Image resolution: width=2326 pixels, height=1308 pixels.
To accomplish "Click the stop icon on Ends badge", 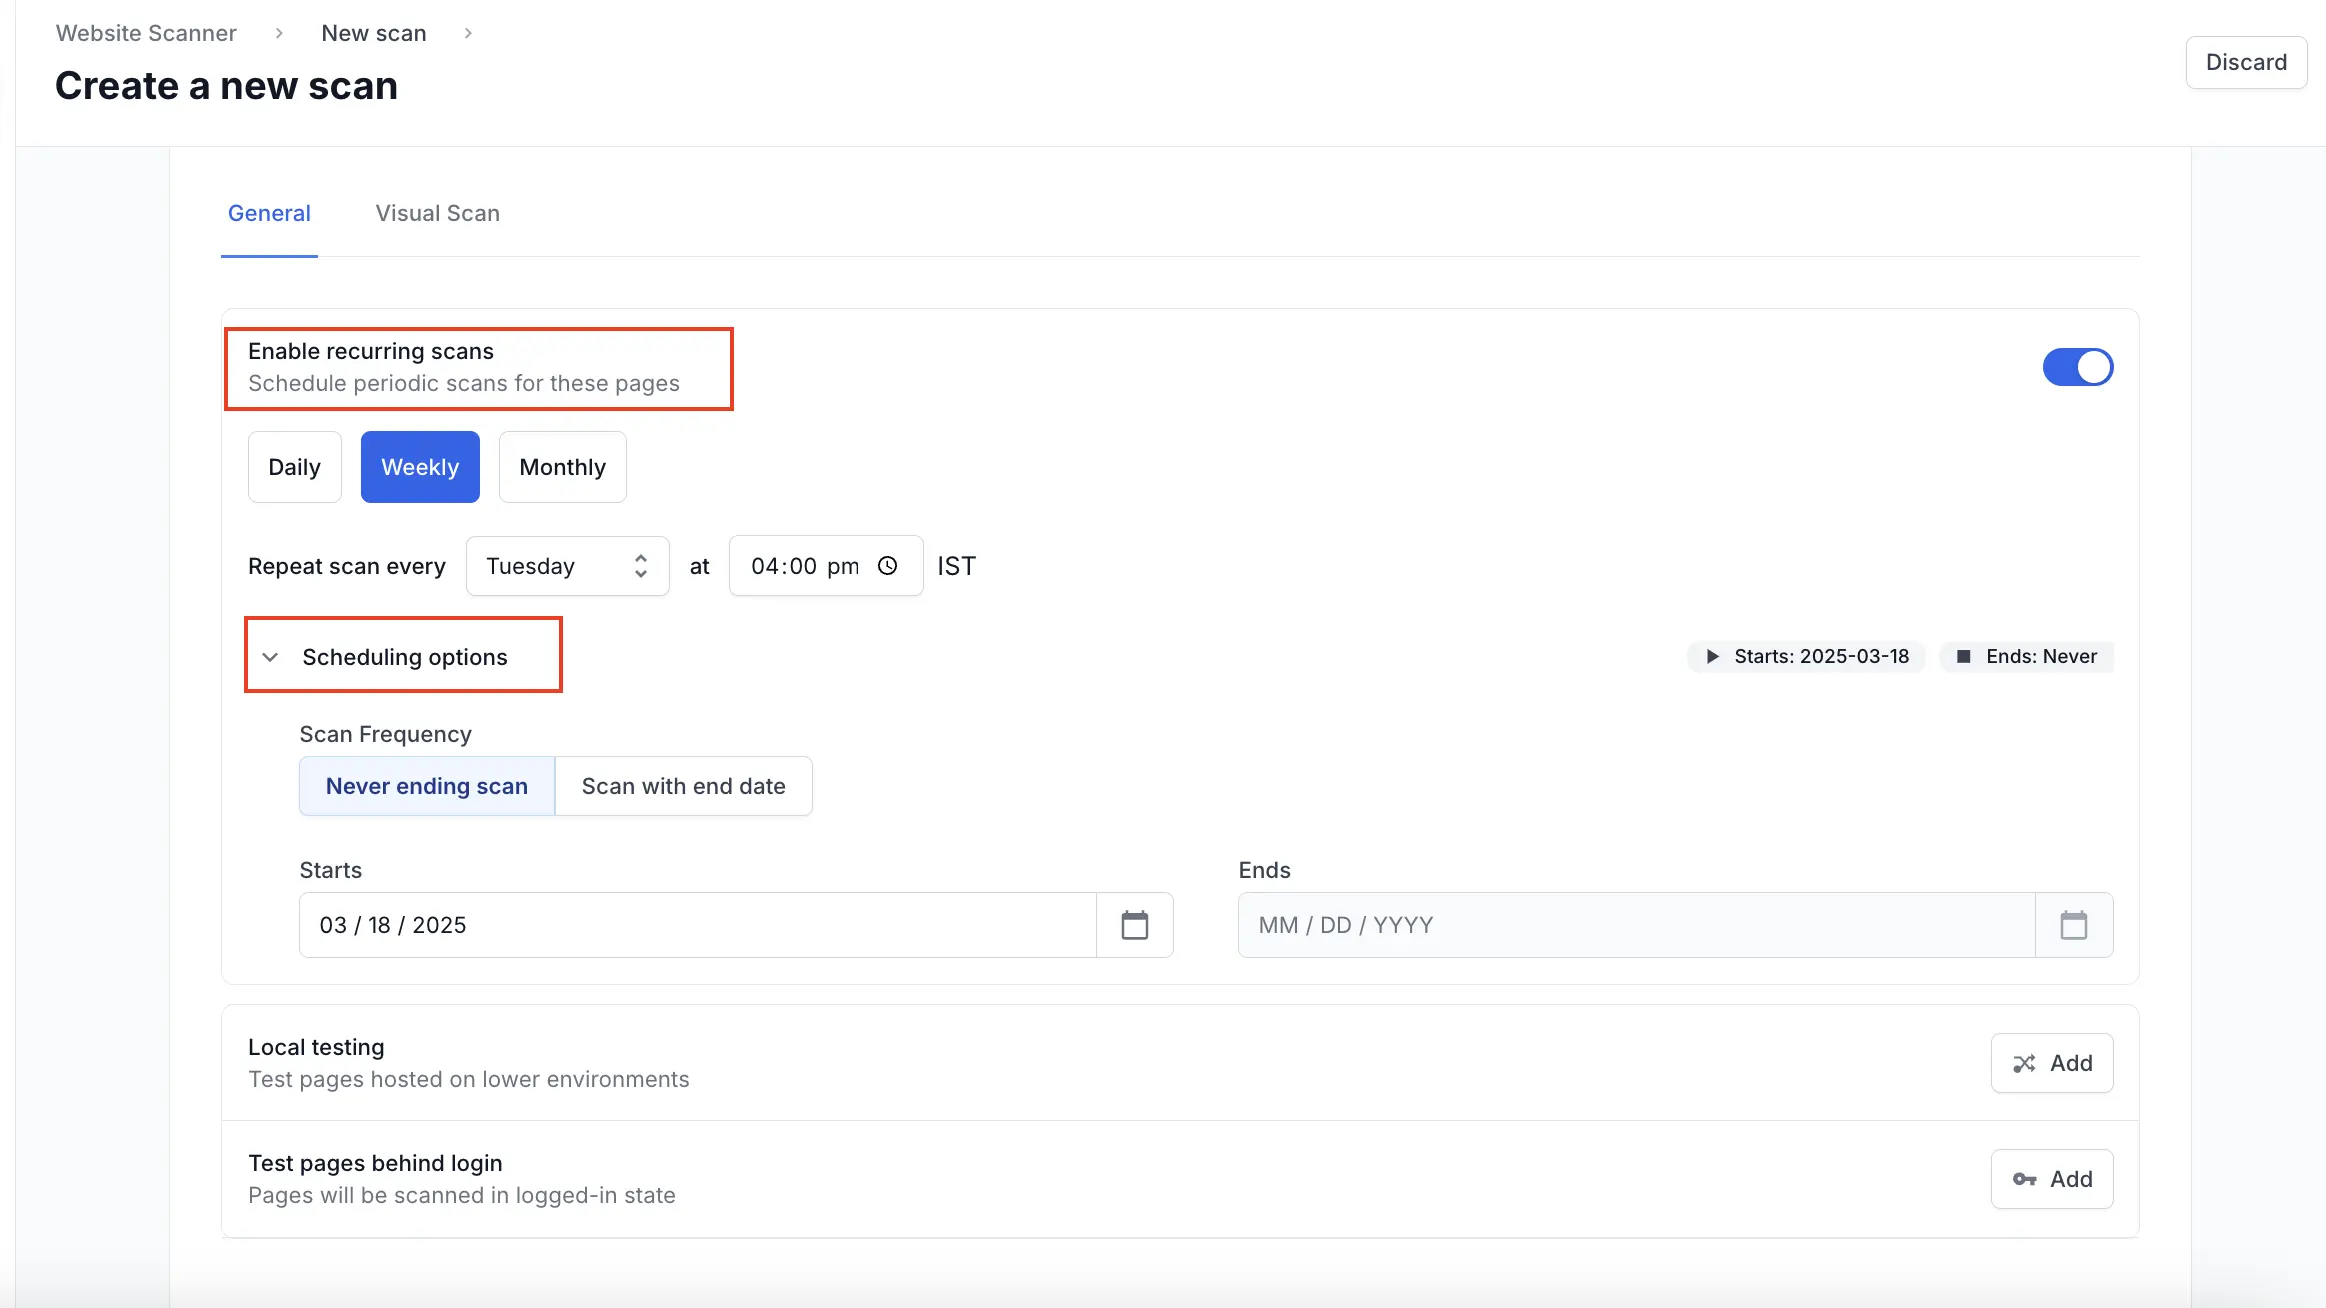I will [x=1963, y=657].
